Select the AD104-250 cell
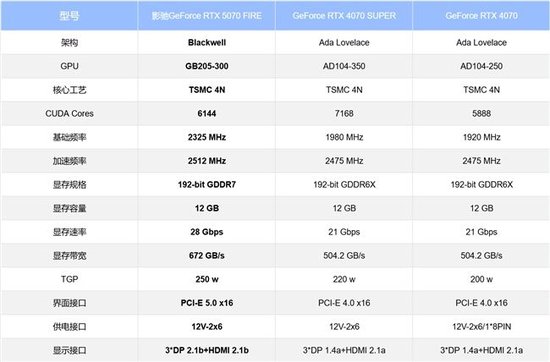 (481, 66)
